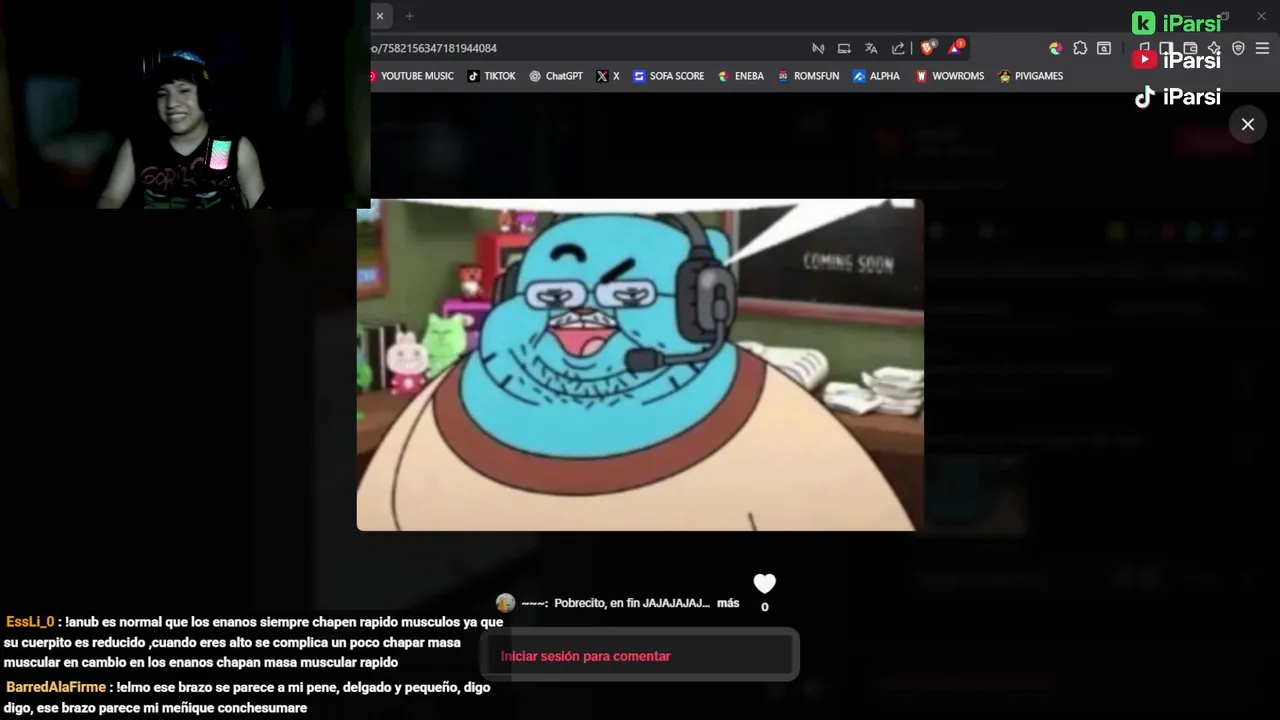Click the video uploader's avatar
1280x720 pixels.
(506, 603)
